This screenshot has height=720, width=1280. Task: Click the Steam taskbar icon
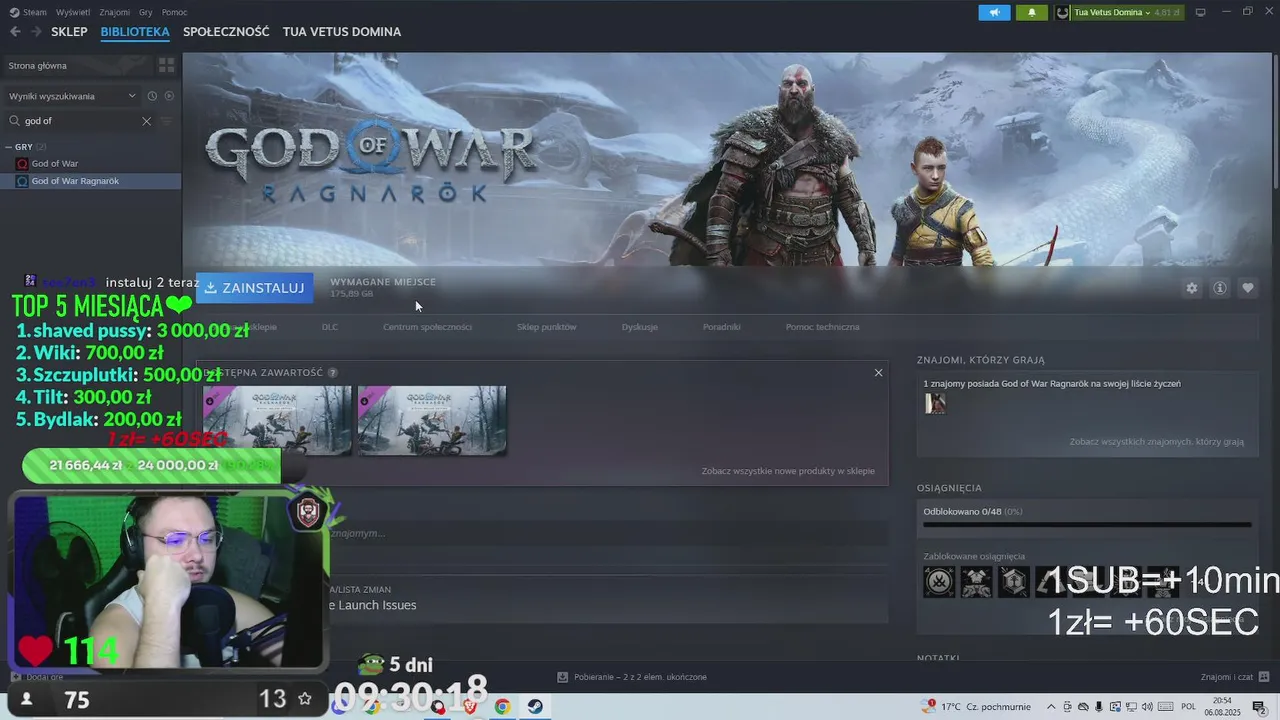[x=536, y=707]
